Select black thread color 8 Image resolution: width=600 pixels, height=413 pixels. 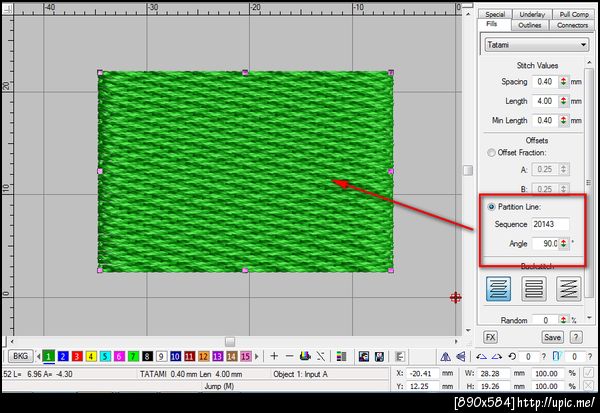tap(147, 356)
